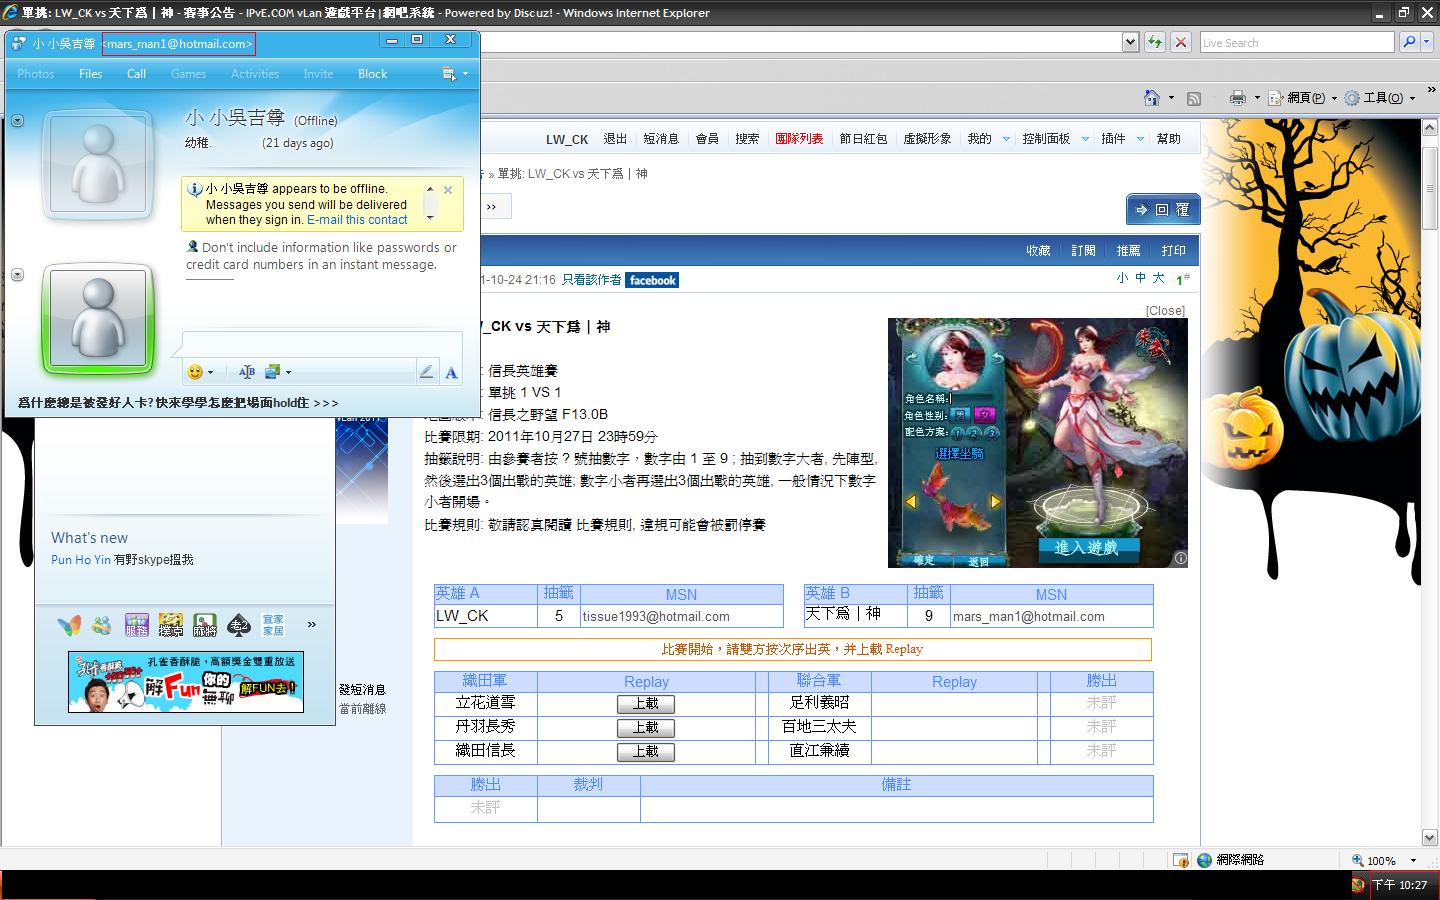Click the handwriting pen icon in chat

click(426, 372)
